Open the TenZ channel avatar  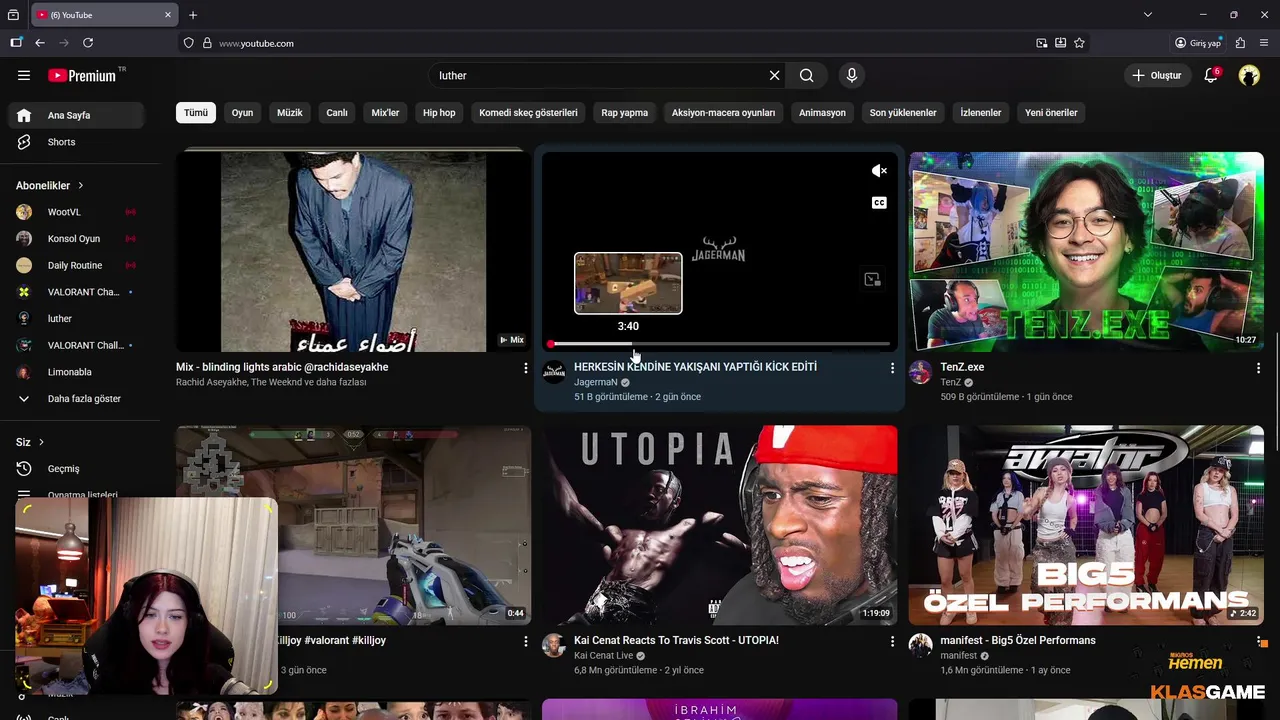[920, 373]
